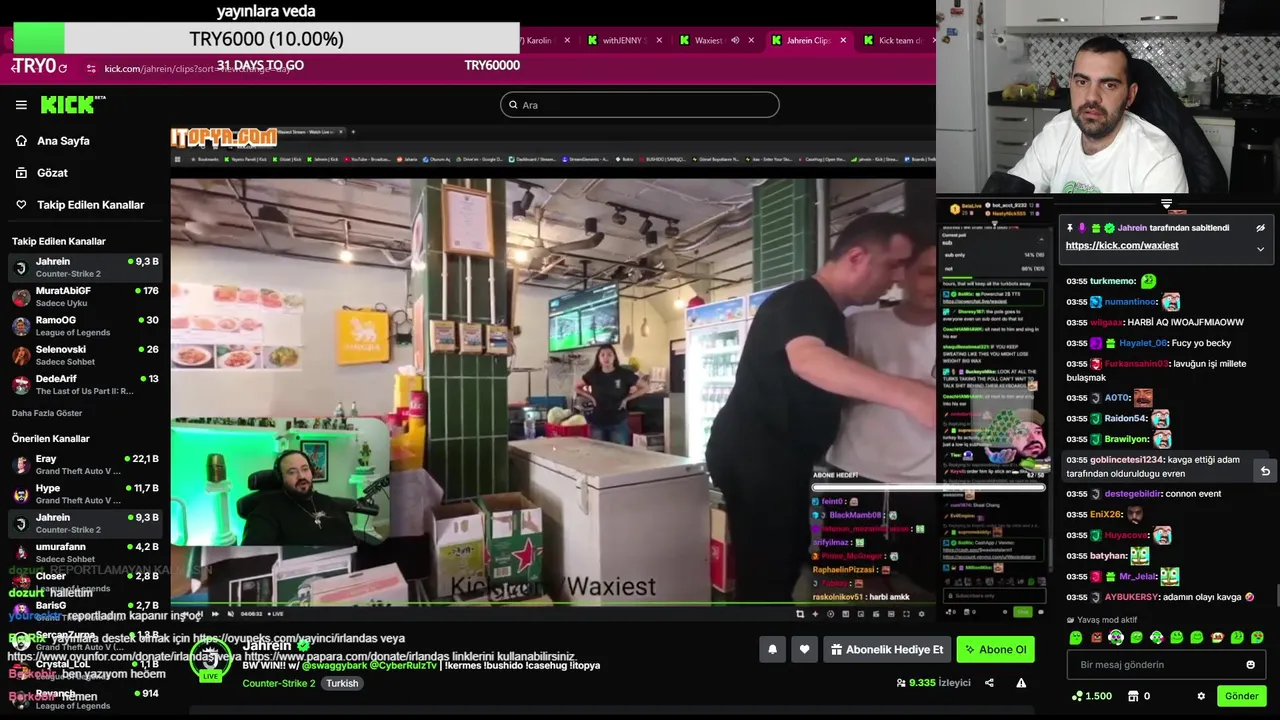Click the share icon near viewer count

click(x=989, y=683)
